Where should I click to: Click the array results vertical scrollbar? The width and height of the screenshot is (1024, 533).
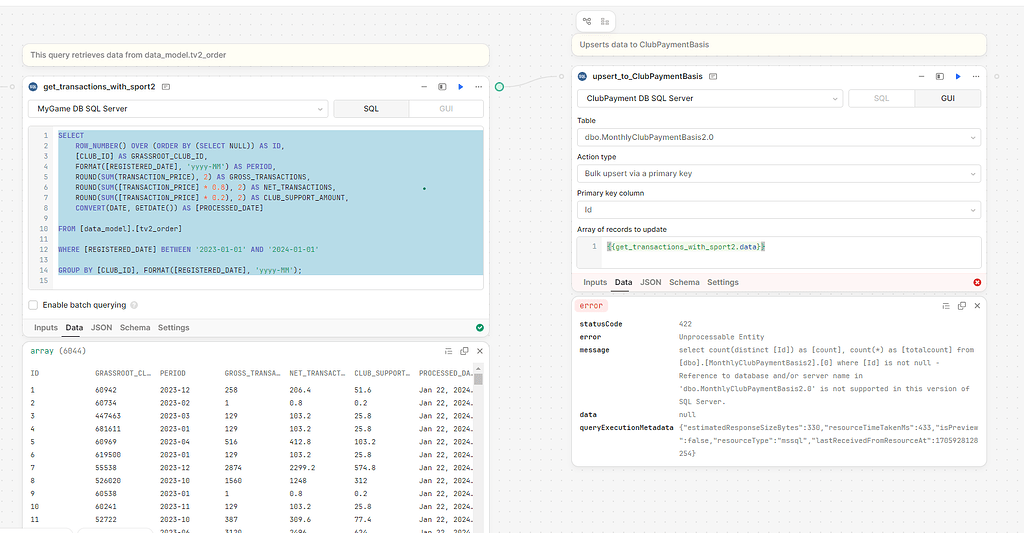point(478,379)
